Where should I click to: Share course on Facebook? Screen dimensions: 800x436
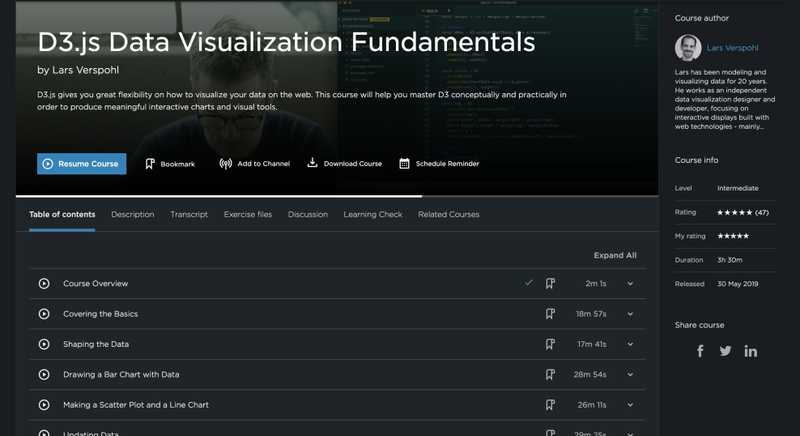point(701,351)
